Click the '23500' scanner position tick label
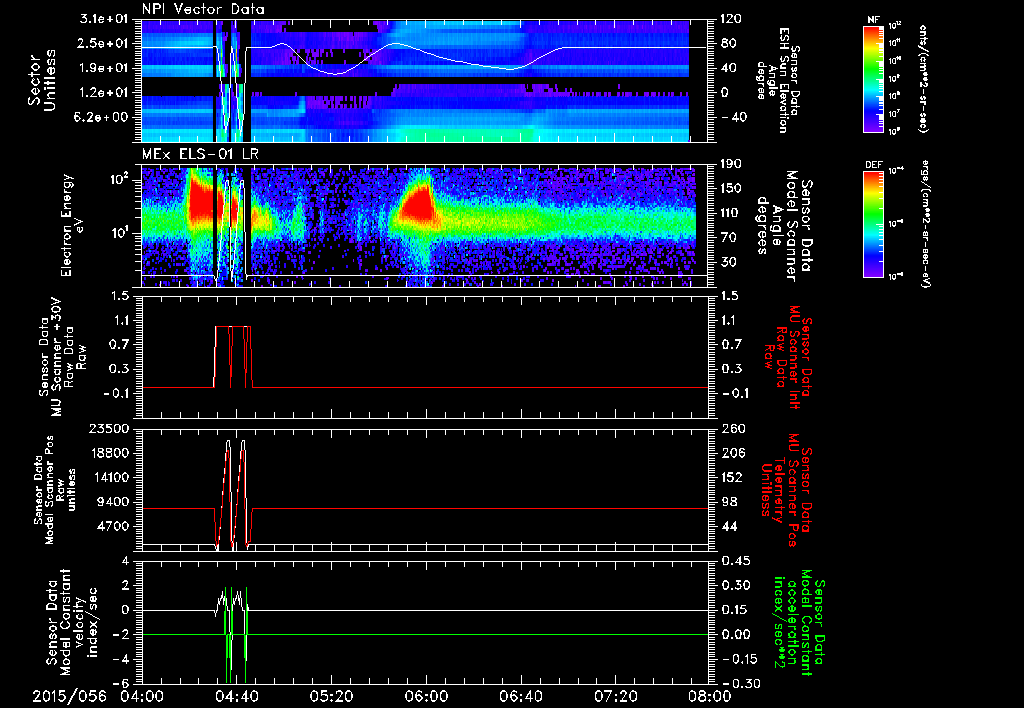 [x=110, y=429]
